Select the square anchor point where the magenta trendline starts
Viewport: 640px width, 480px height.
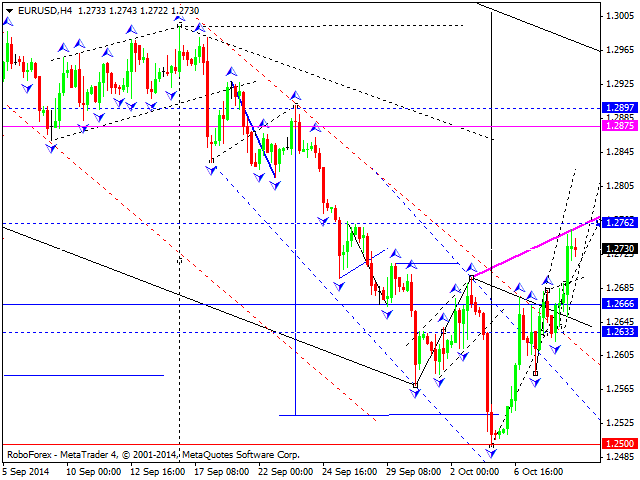click(471, 276)
